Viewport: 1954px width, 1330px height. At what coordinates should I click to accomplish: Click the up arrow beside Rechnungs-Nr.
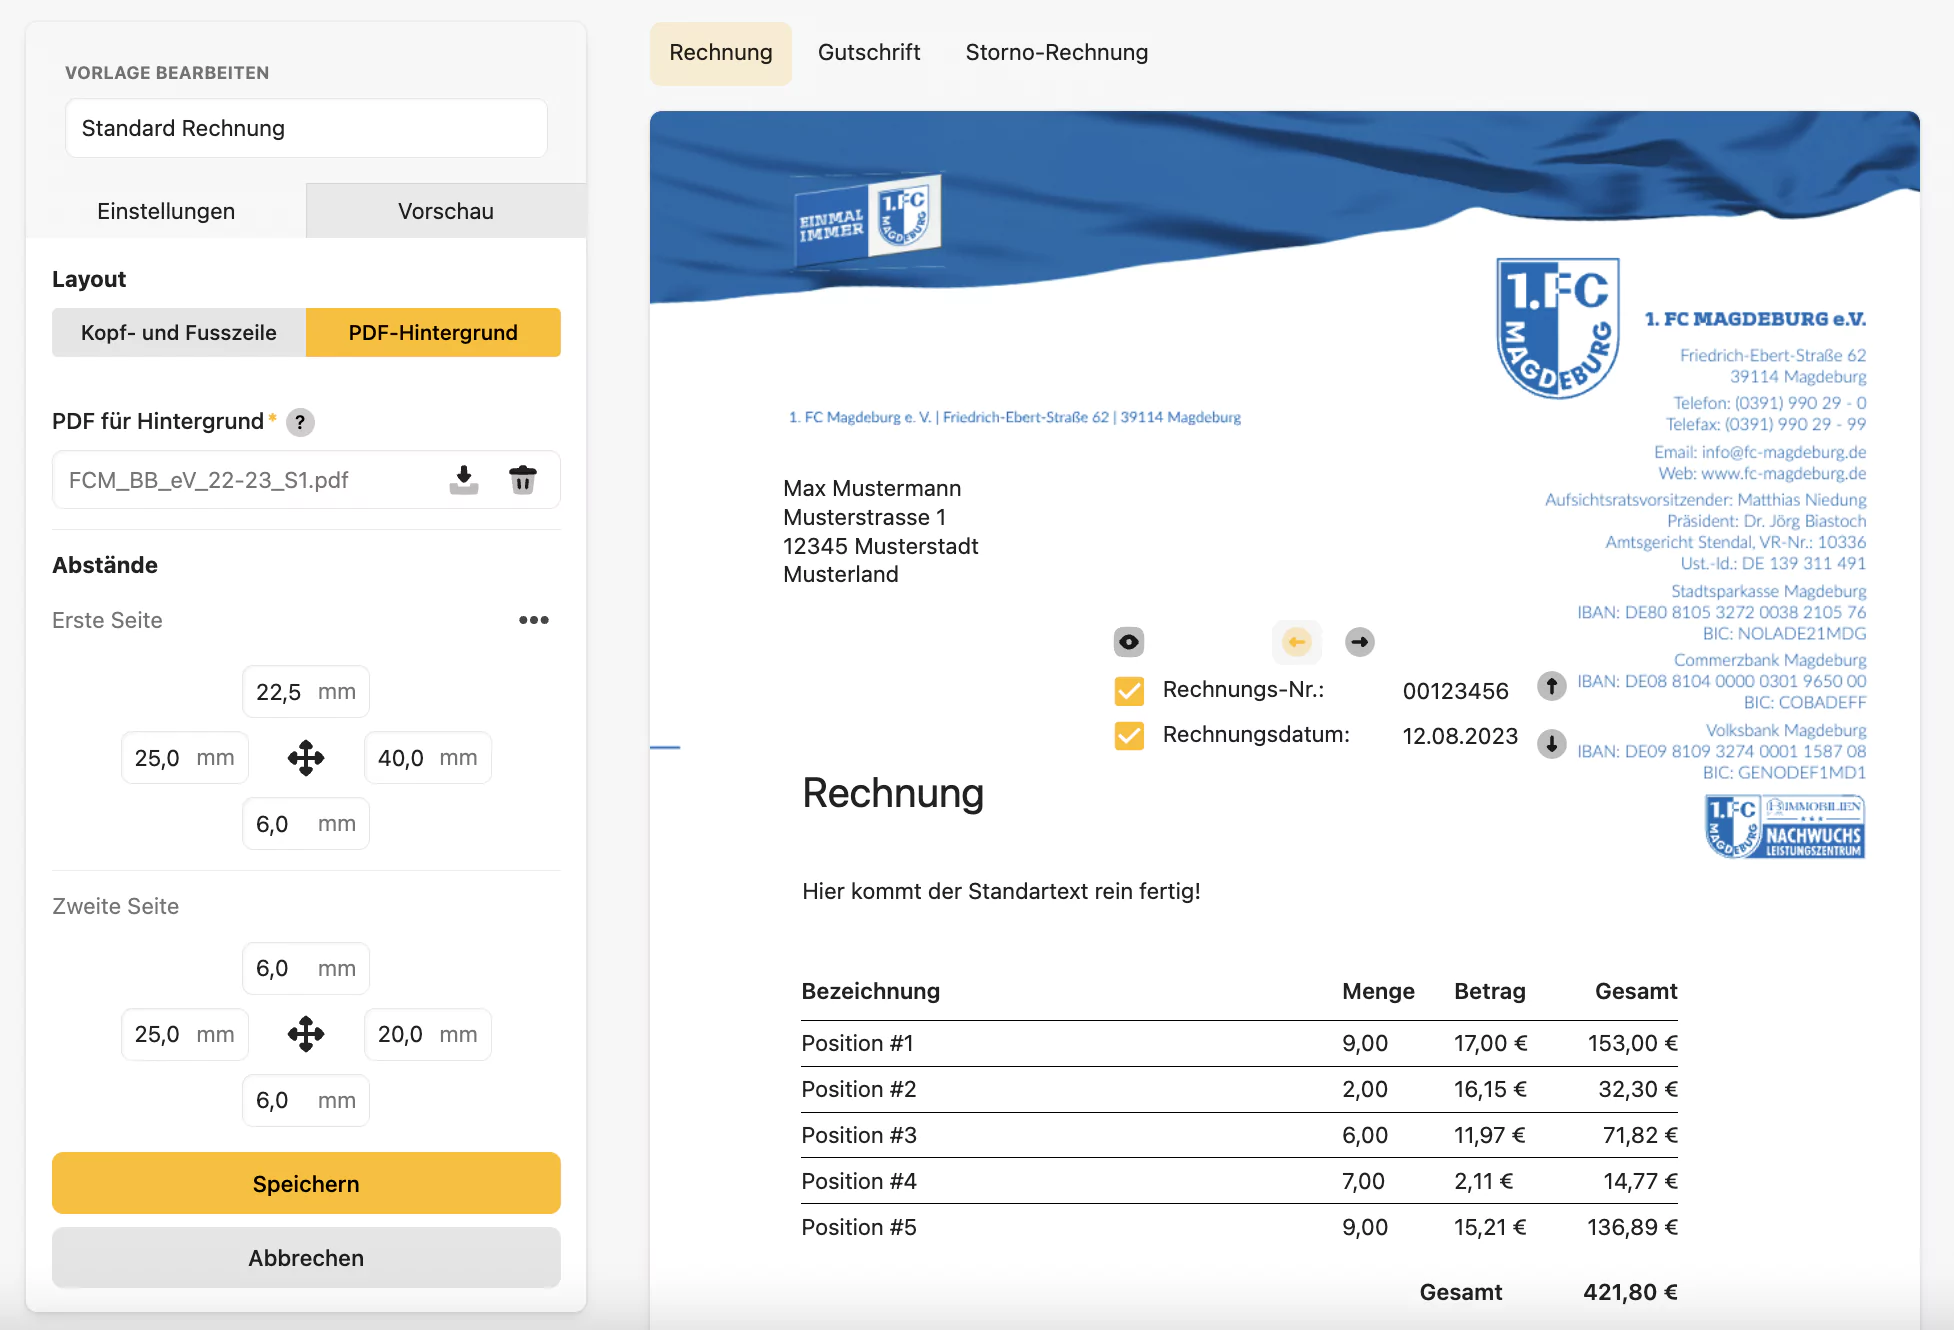coord(1551,686)
